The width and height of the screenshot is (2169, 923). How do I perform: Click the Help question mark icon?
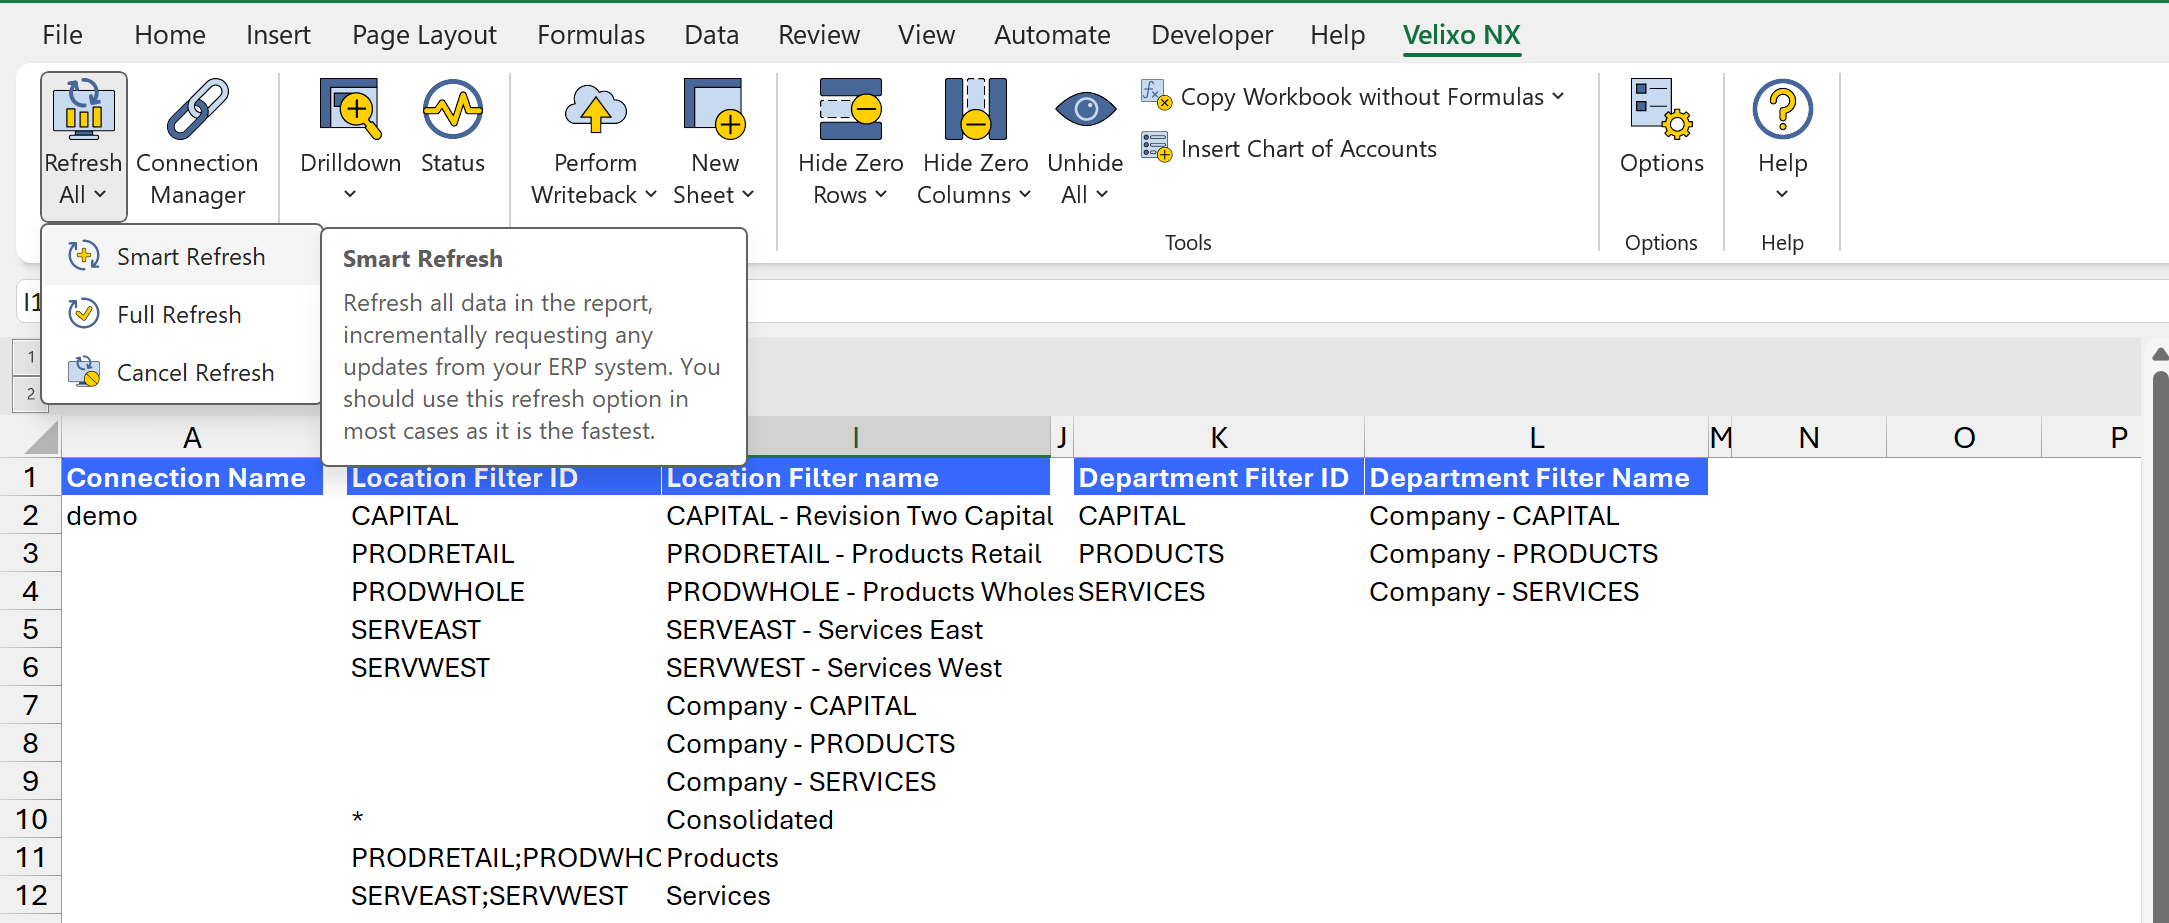pos(1782,109)
